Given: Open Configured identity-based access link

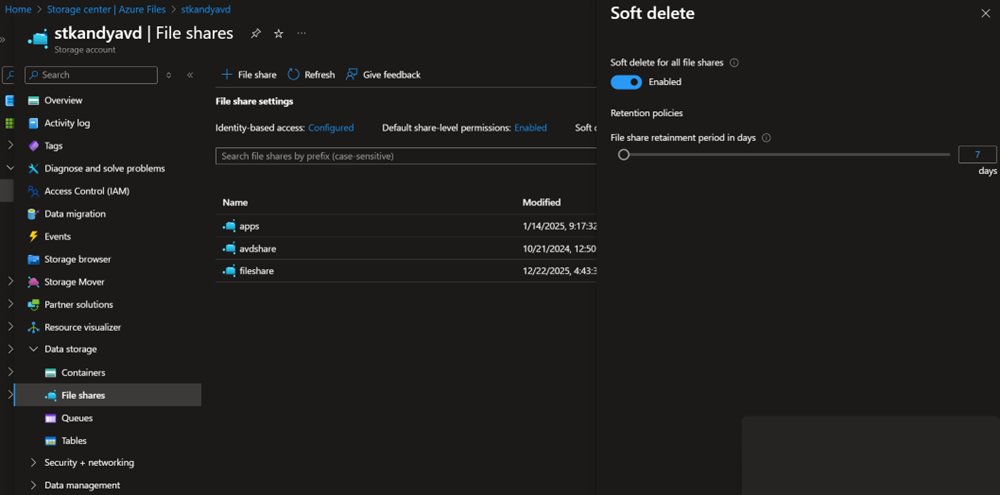Looking at the screenshot, I should (330, 128).
